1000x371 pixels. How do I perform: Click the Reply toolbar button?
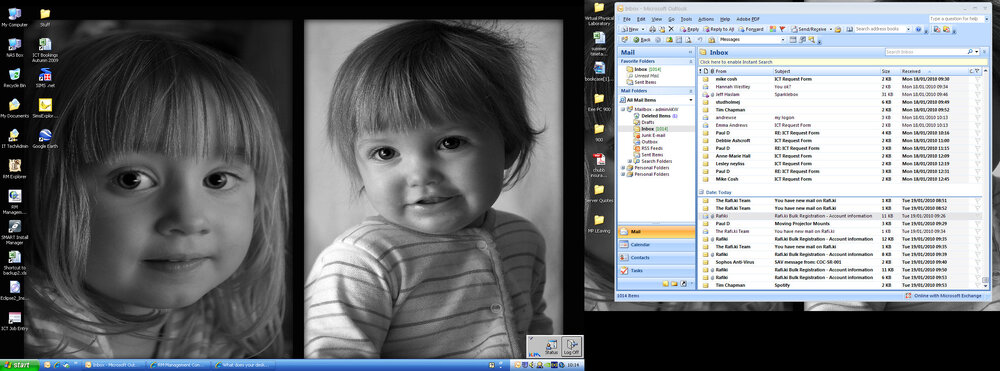689,29
